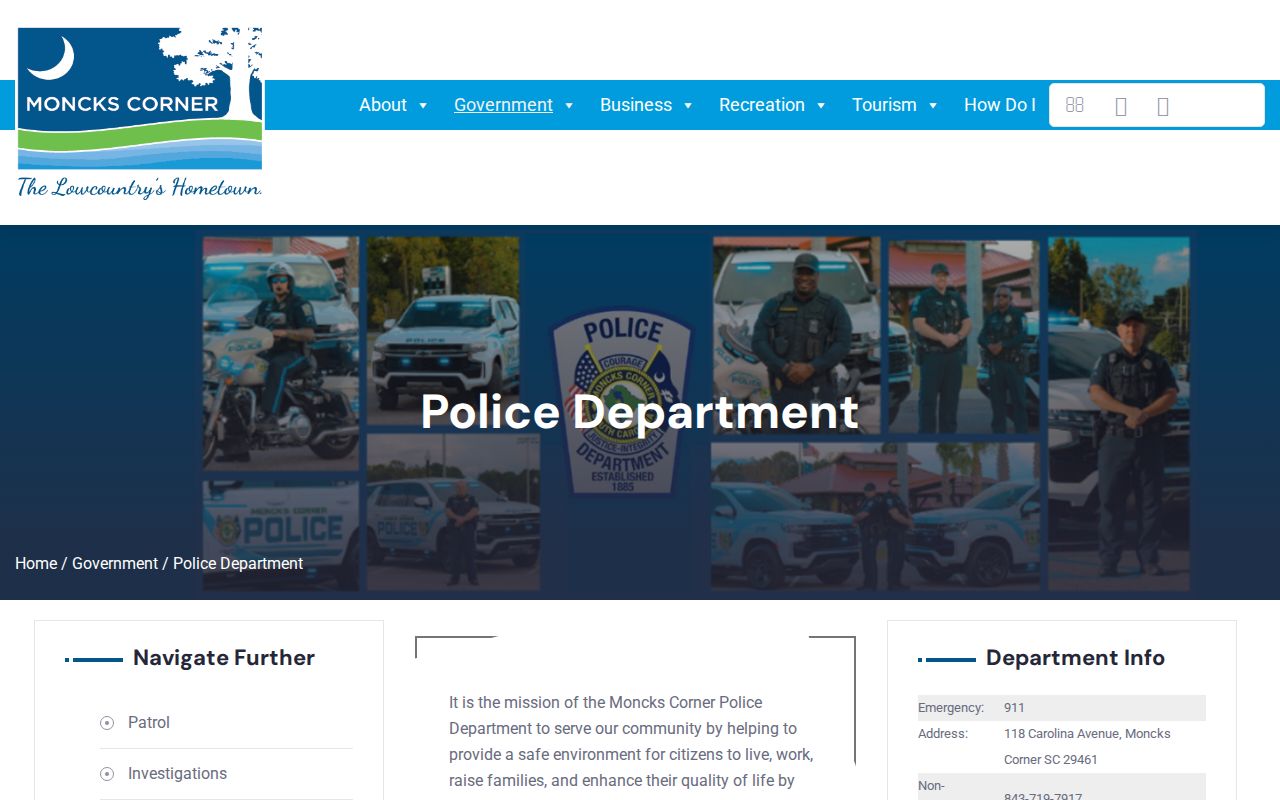Expand the Tourism dropdown arrow

[933, 106]
